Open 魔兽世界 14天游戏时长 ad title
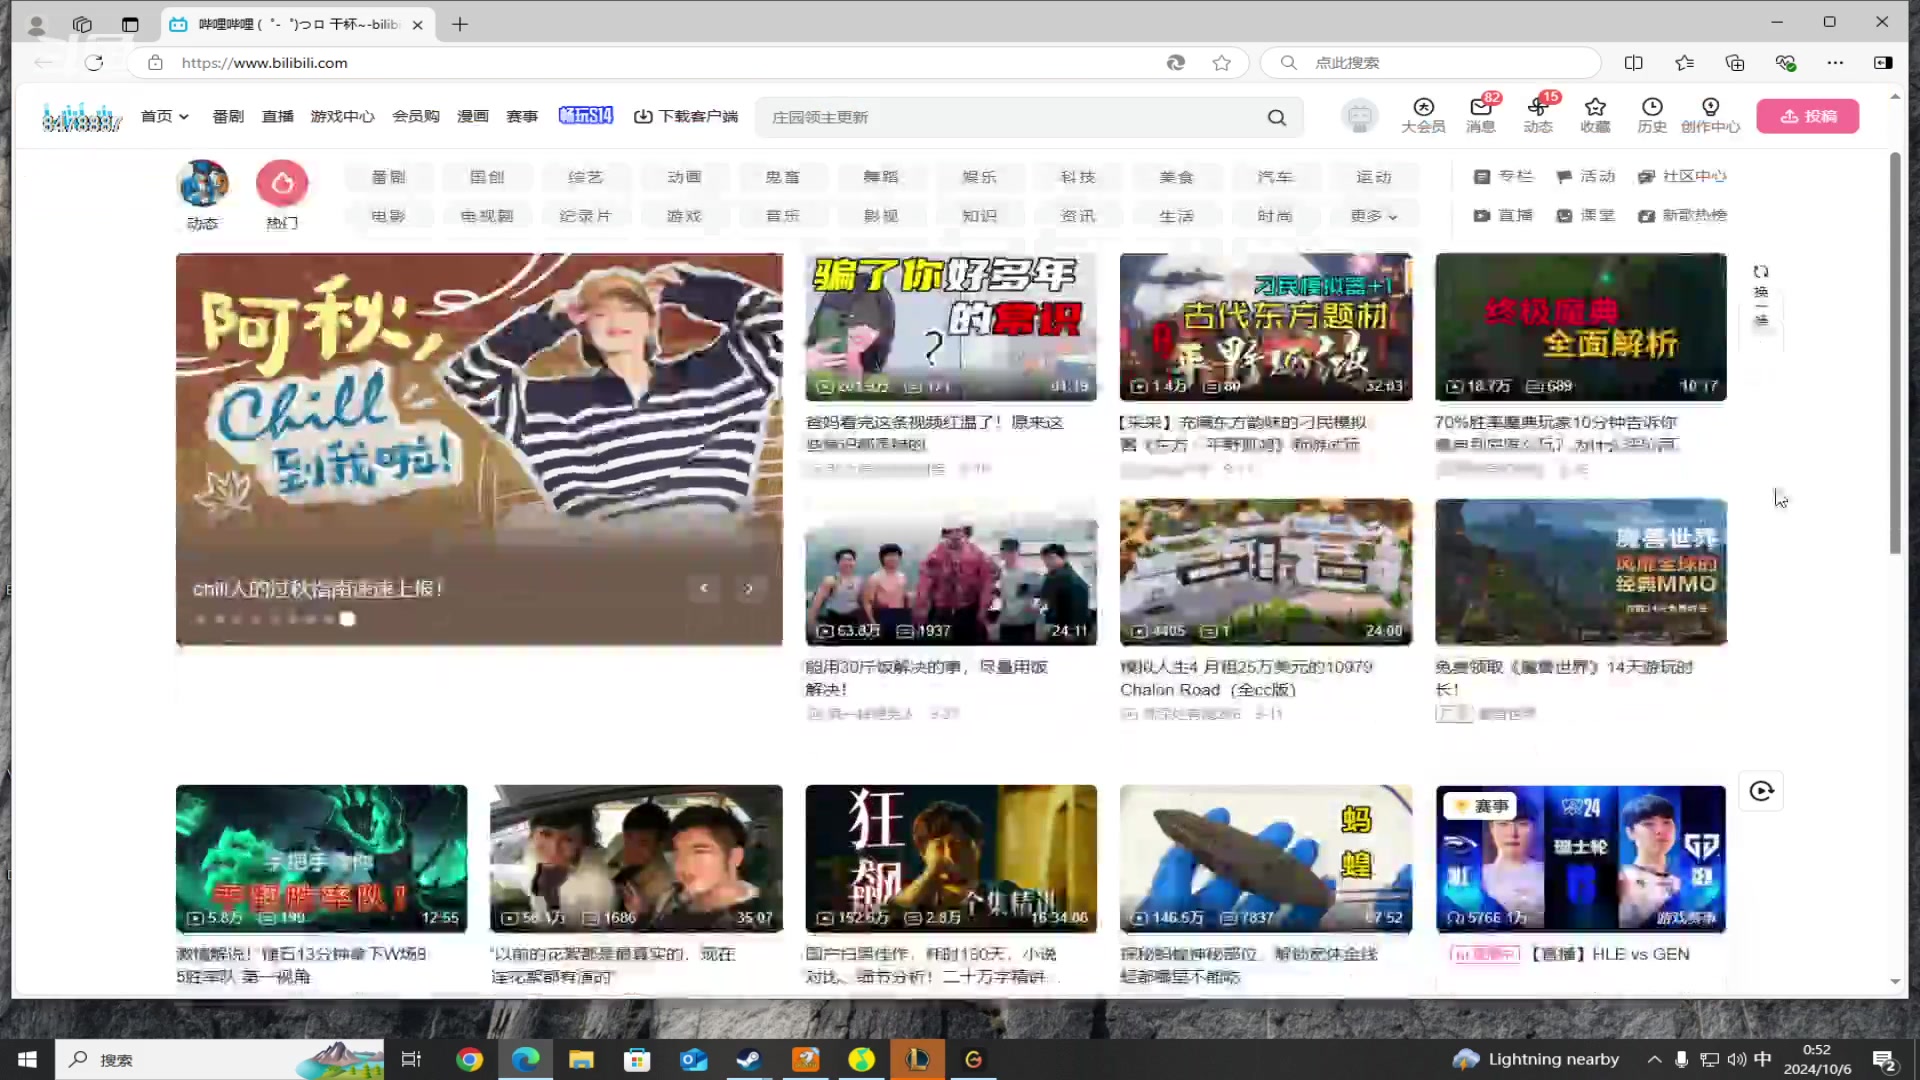The image size is (1920, 1080). 1564,678
